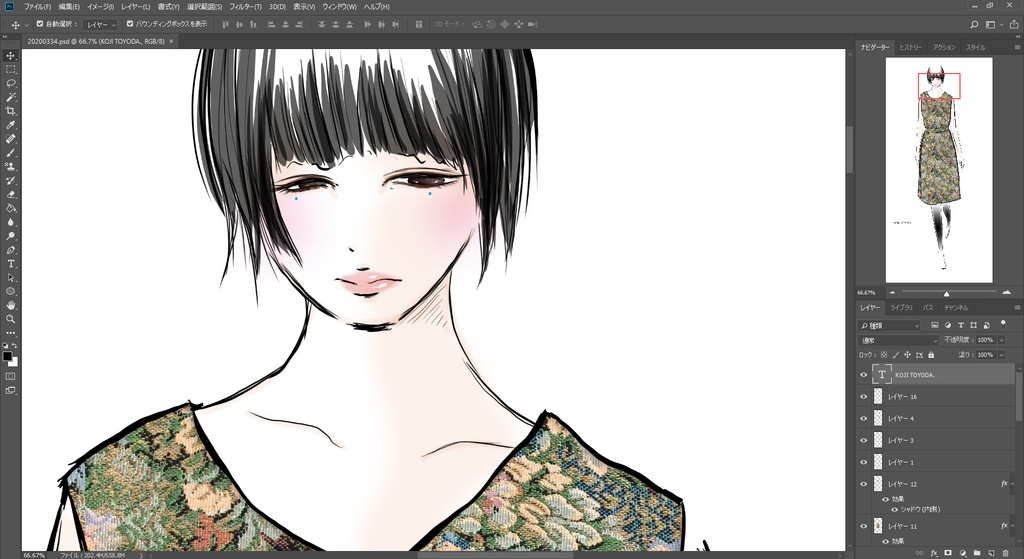1024x559 pixels.
Task: Hide layer レイヤー 1
Action: [x=863, y=462]
